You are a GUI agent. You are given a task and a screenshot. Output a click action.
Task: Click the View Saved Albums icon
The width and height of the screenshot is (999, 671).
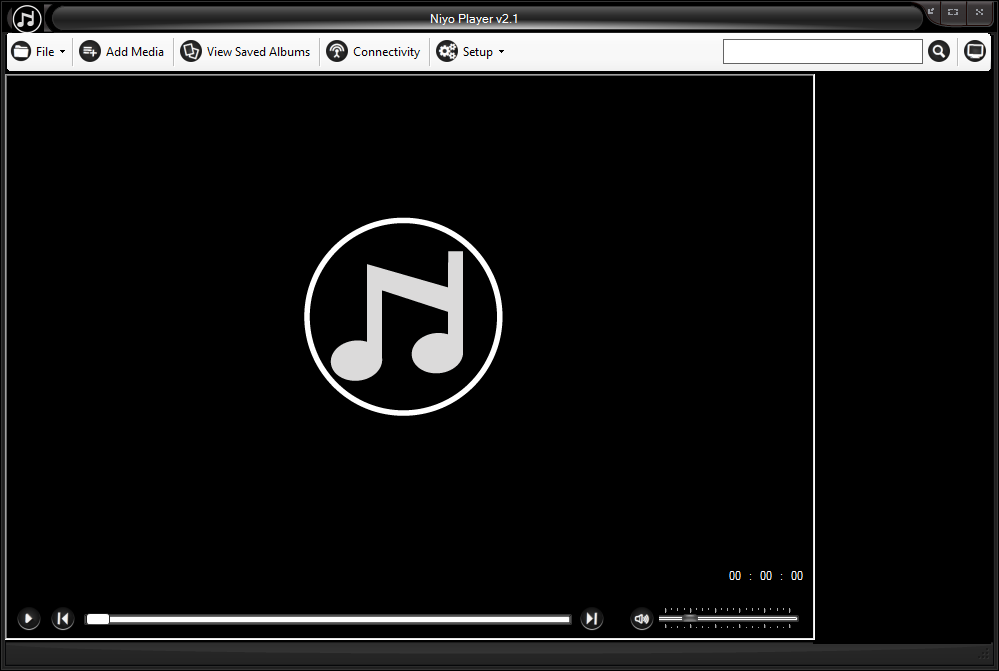pos(190,51)
